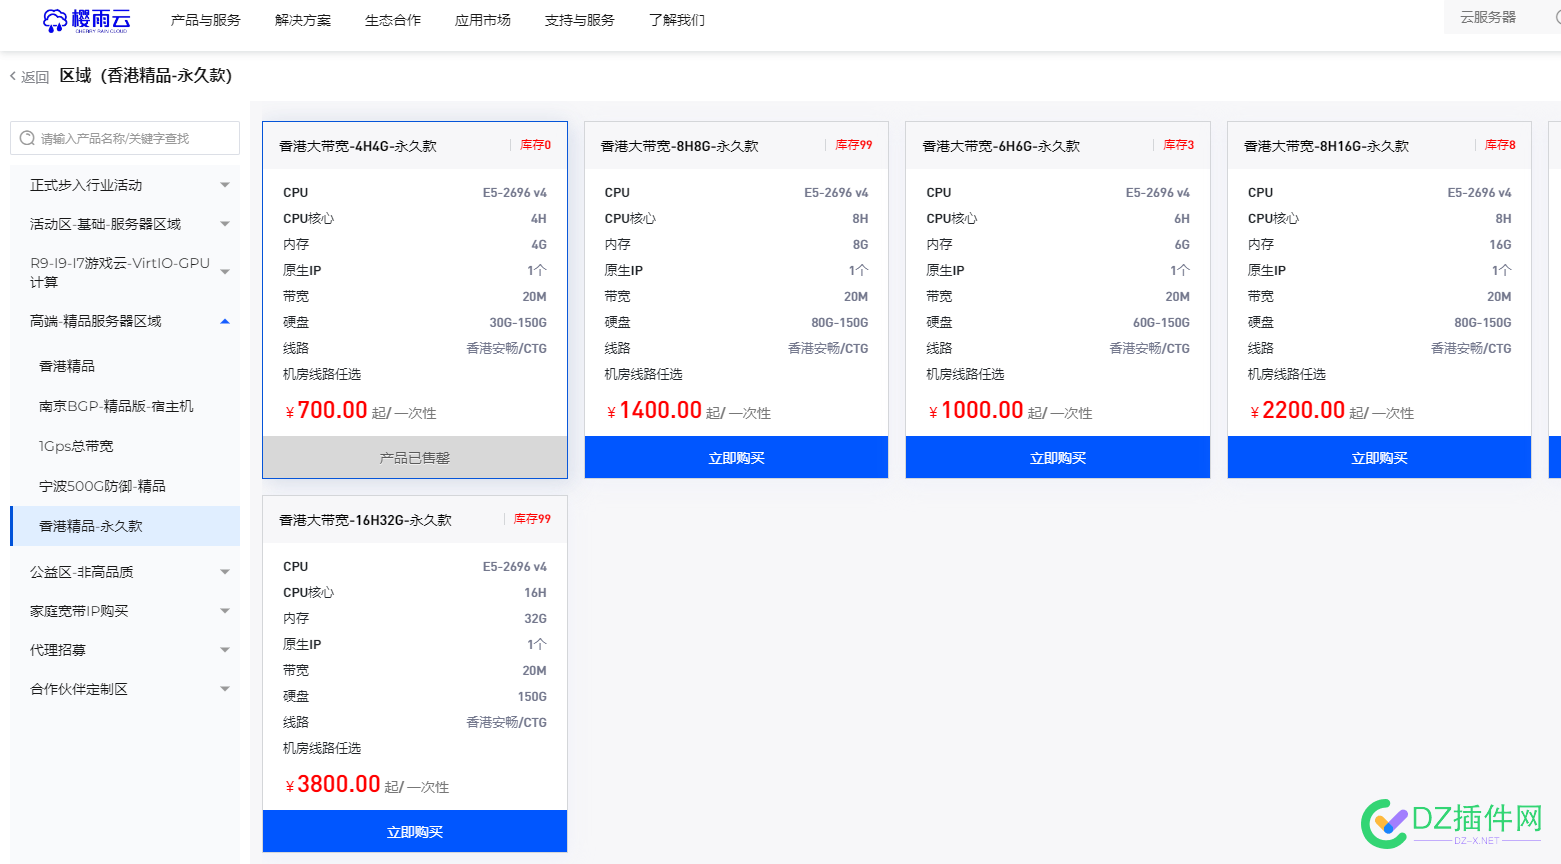
Task: Buy the 6H6G plan with 立即购买
Action: pyautogui.click(x=1058, y=457)
